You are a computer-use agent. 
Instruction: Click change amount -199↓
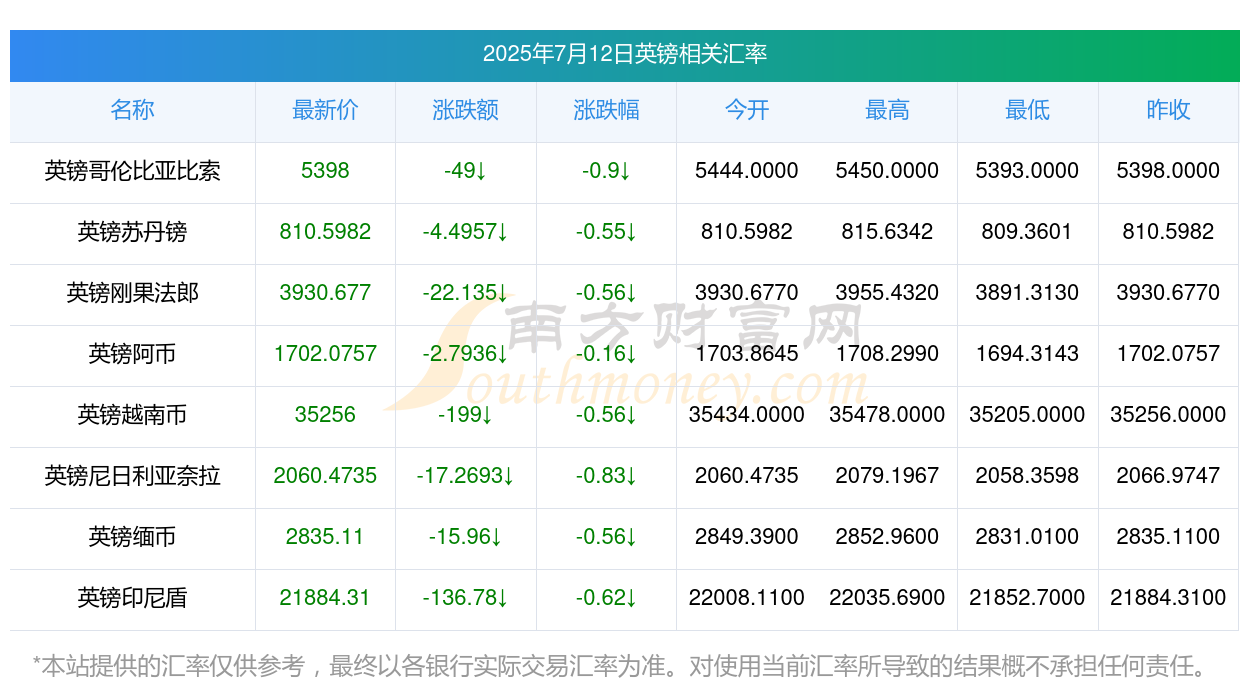[x=466, y=415]
